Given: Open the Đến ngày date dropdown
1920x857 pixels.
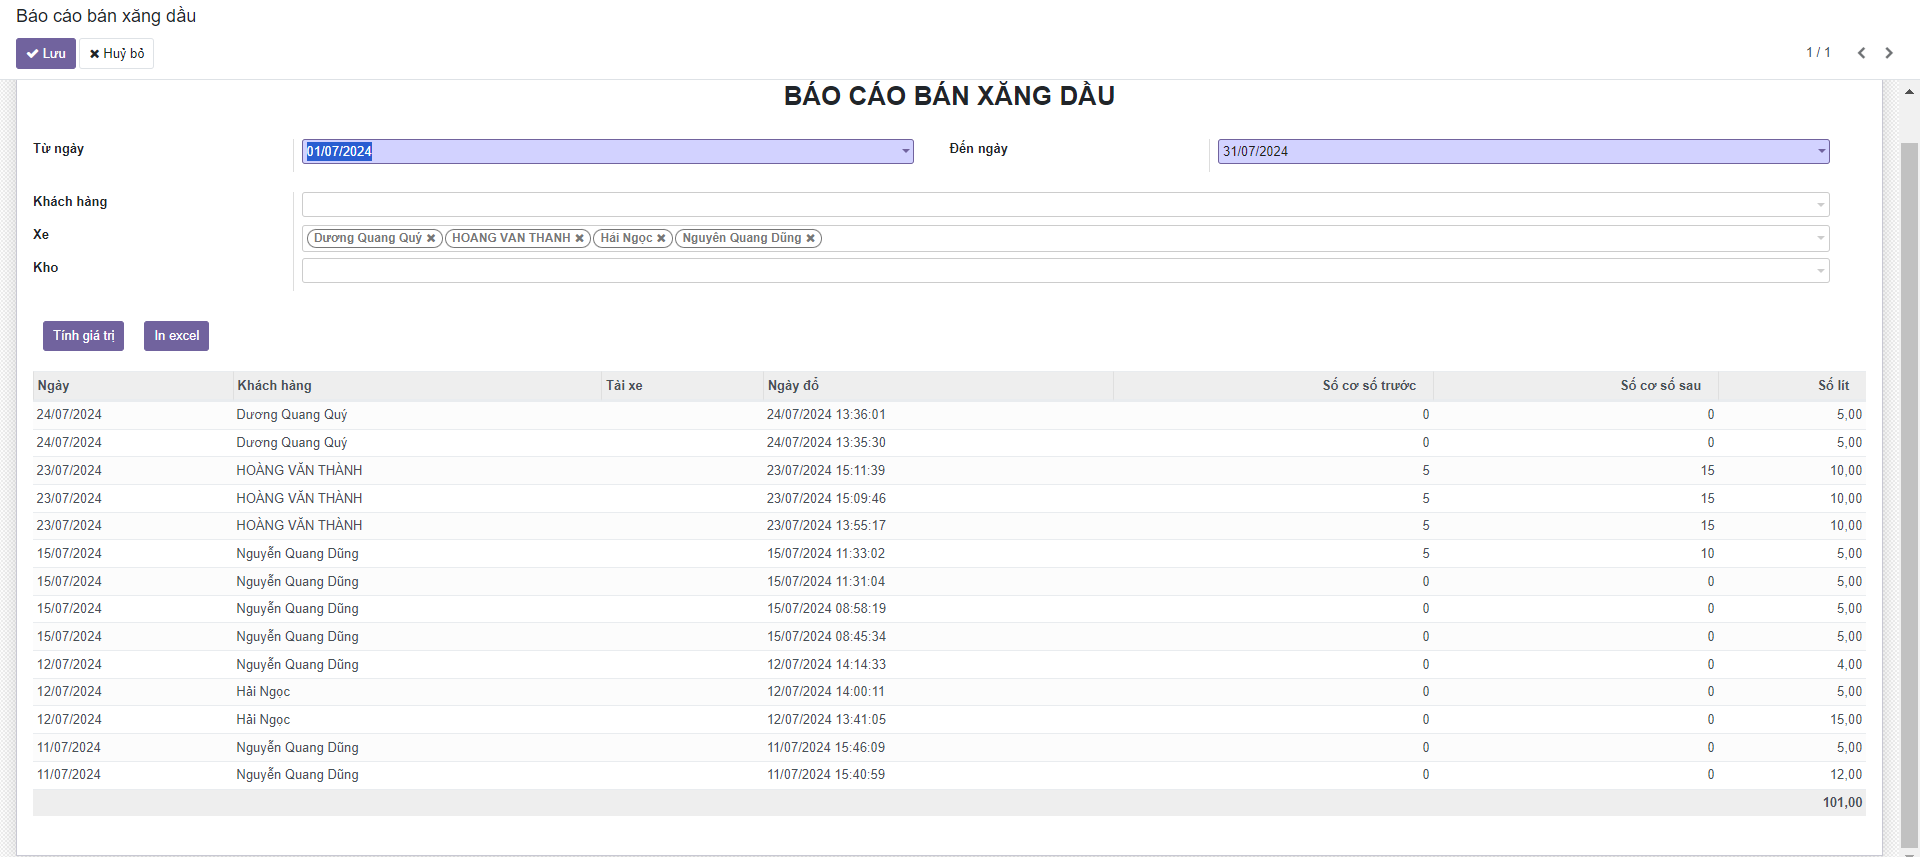Looking at the screenshot, I should point(1821,152).
